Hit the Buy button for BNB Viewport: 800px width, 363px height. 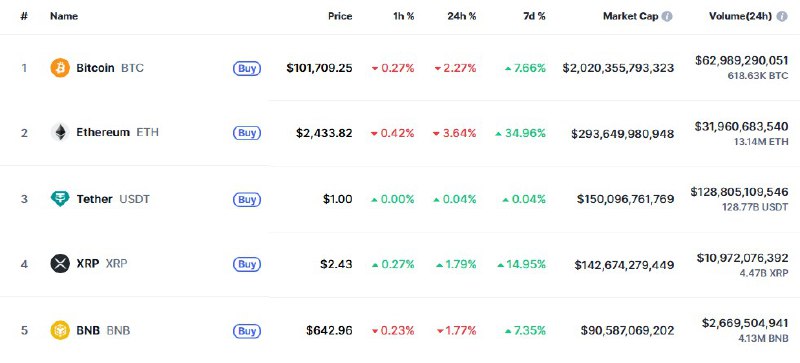pyautogui.click(x=247, y=331)
